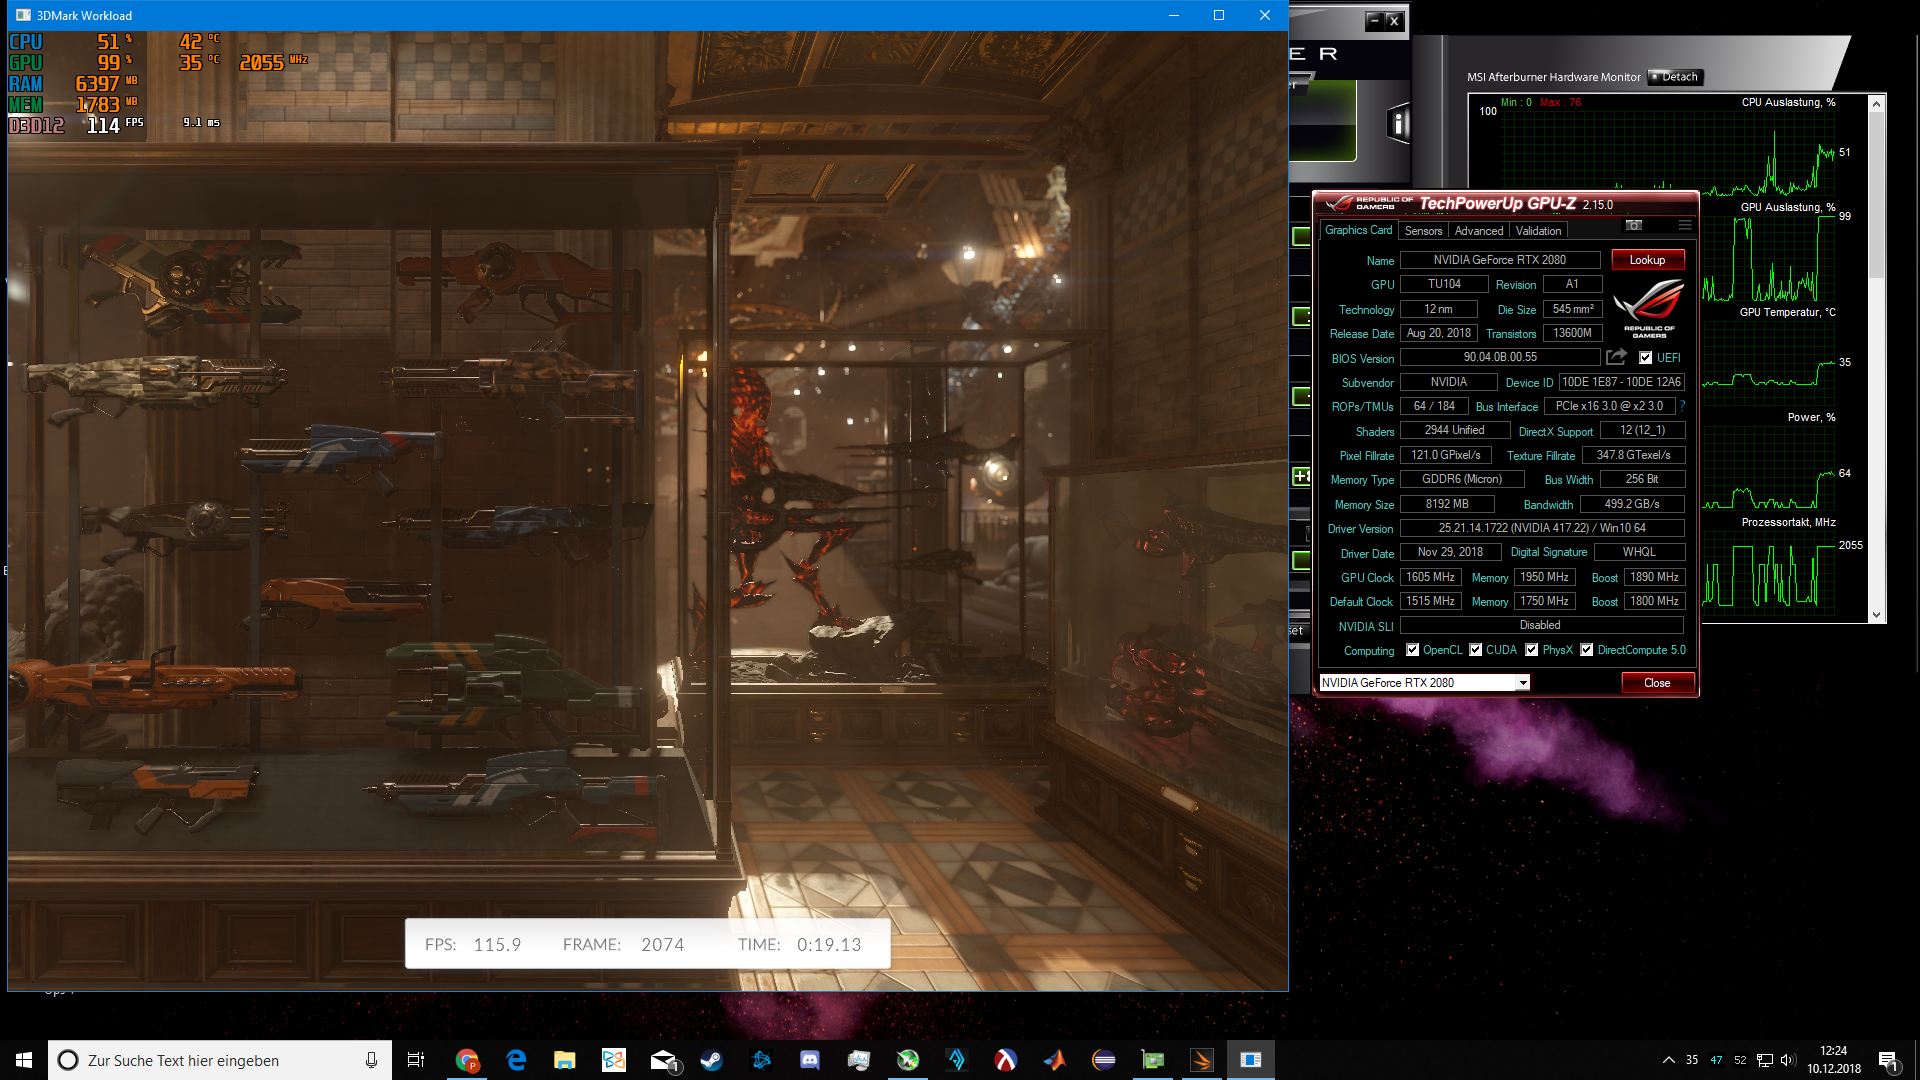This screenshot has height=1080, width=1920.
Task: Open Steam from the taskbar
Action: [711, 1060]
